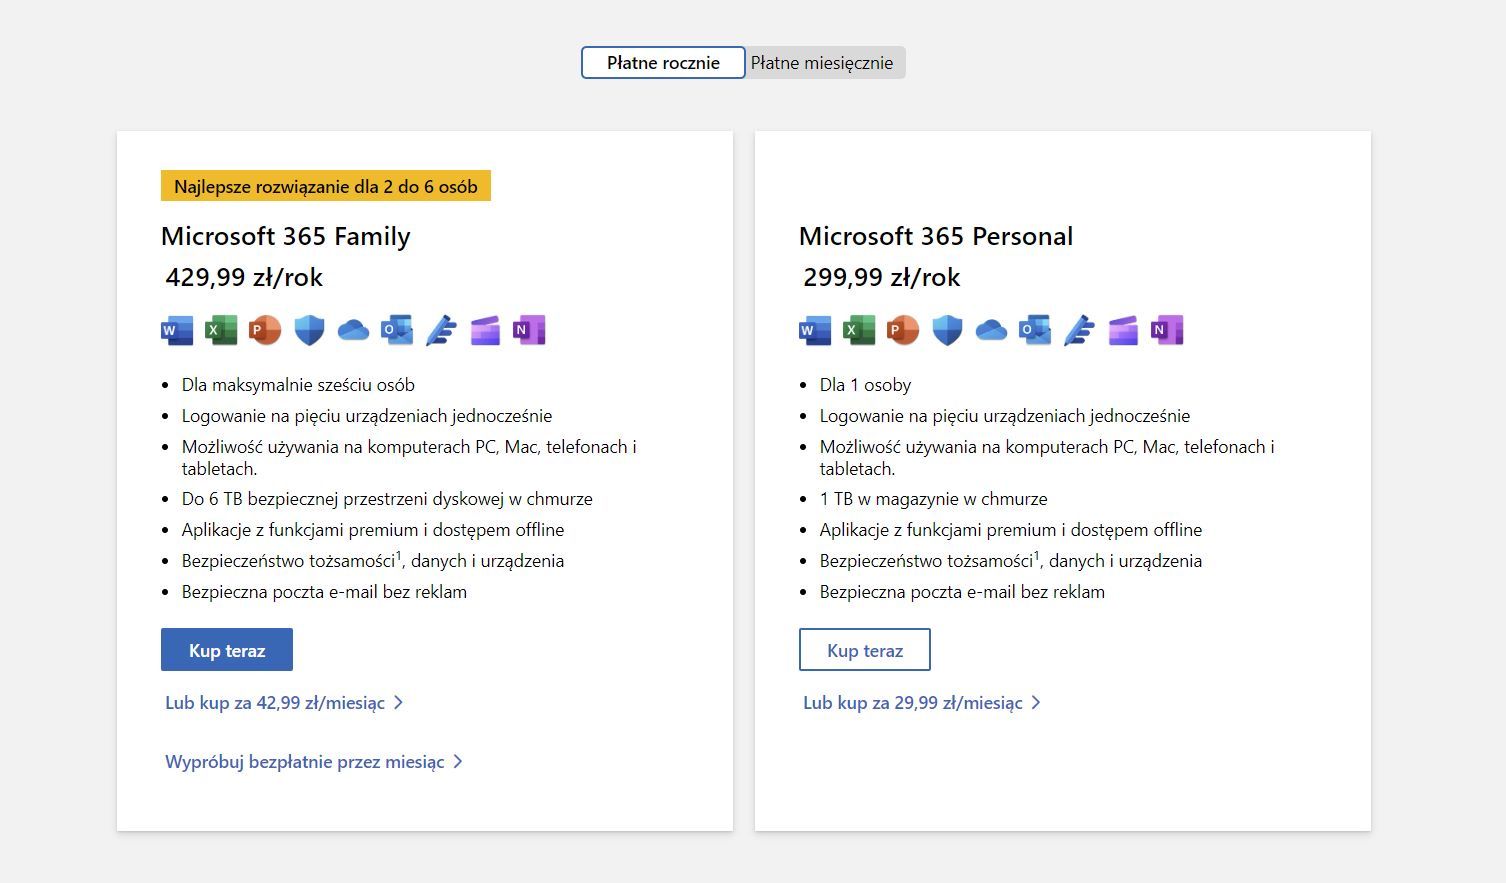Click the yellow Najlepsze rozwiązanie badge
The width and height of the screenshot is (1506, 883).
point(326,186)
